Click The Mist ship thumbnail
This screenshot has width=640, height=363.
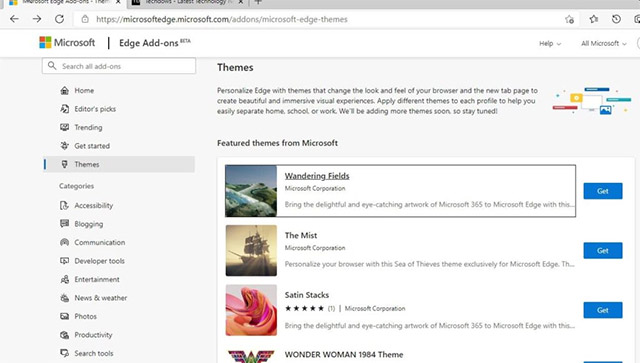[251, 250]
